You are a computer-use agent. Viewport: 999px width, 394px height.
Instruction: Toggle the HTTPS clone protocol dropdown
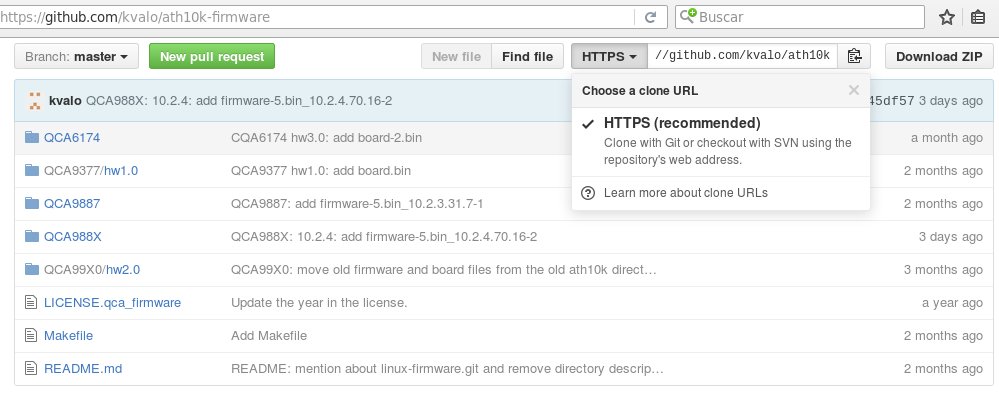pos(609,56)
